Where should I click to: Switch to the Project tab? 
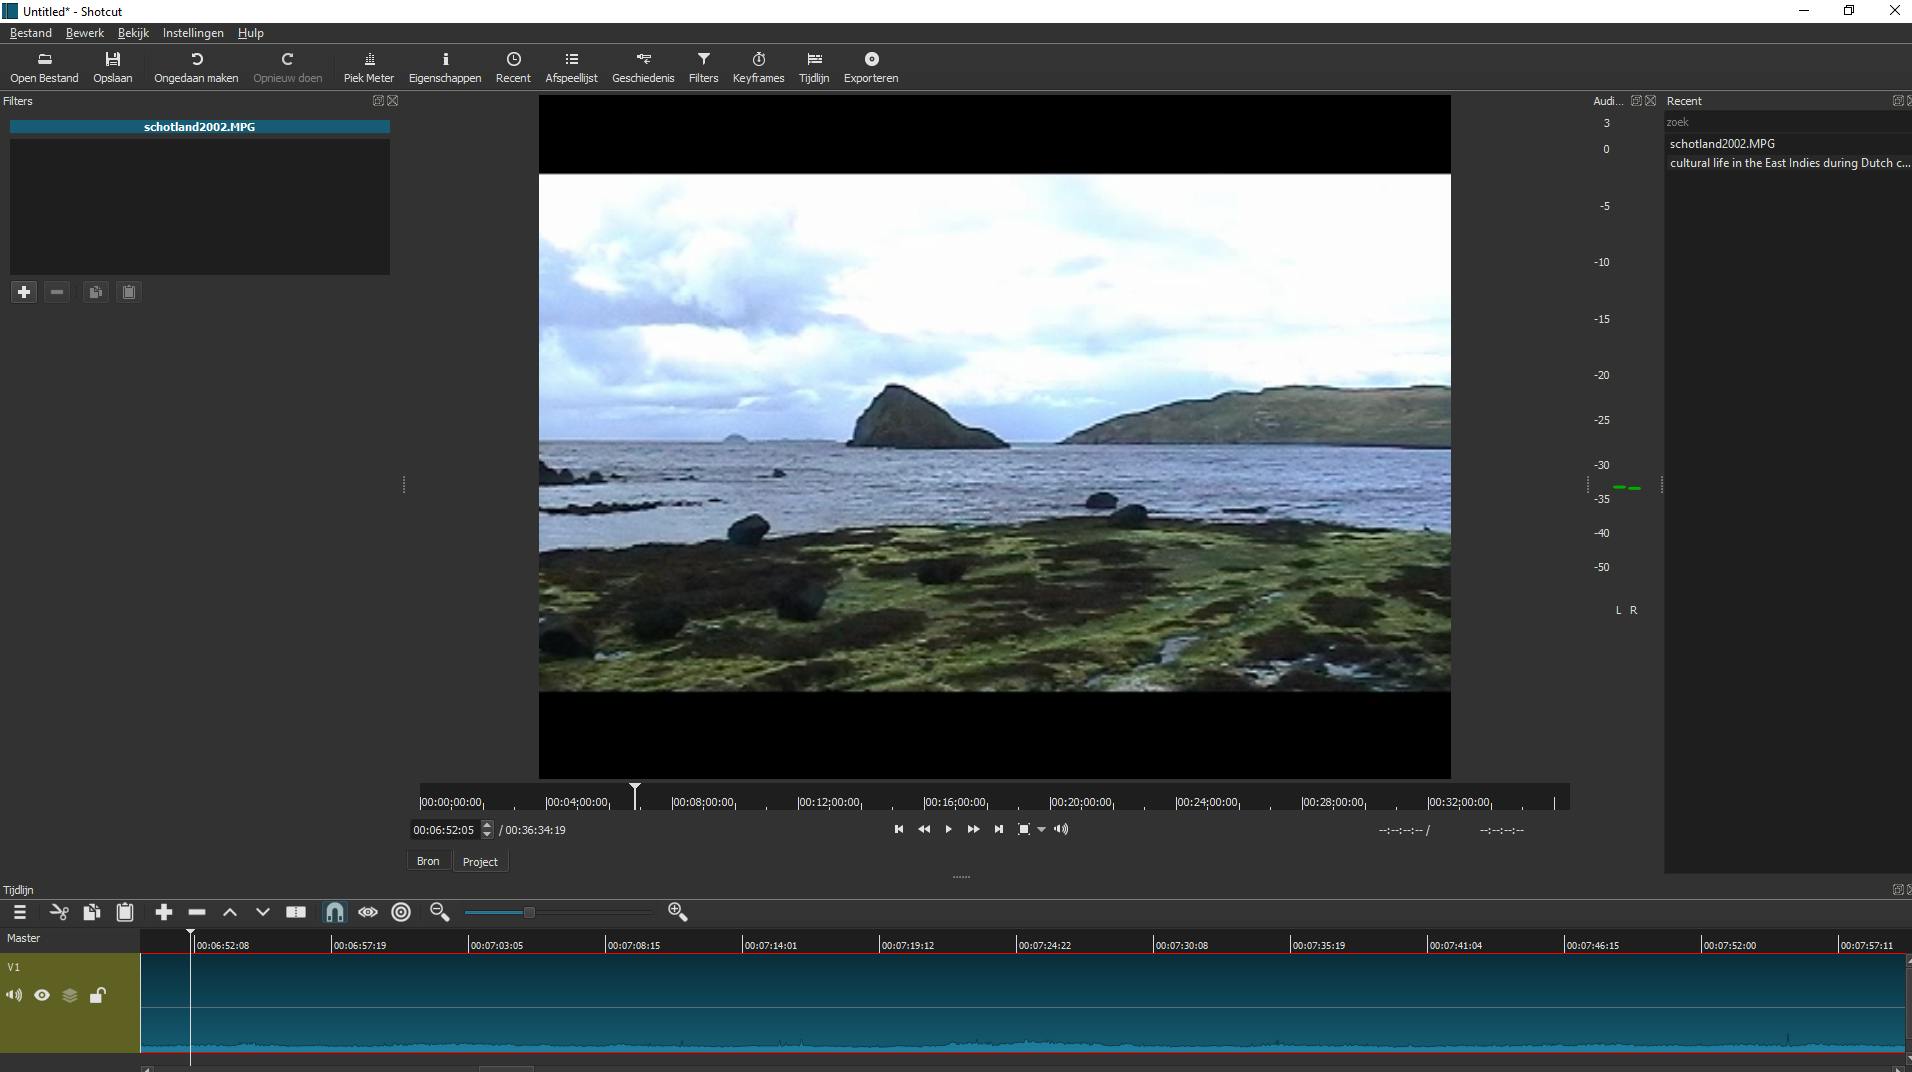[480, 862]
